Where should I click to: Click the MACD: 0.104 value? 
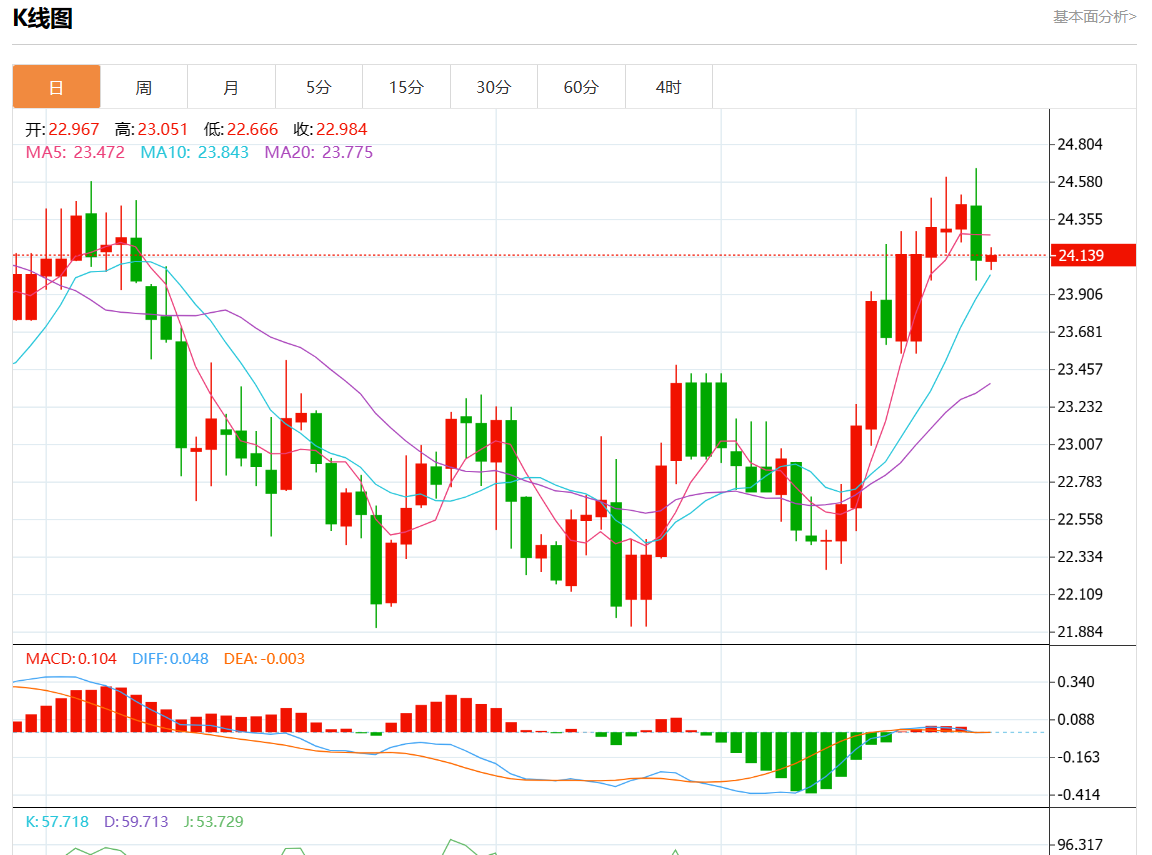[x=71, y=658]
